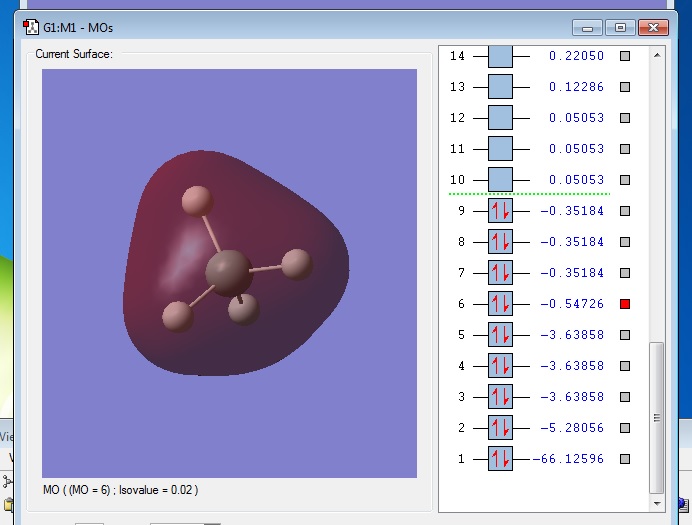The height and width of the screenshot is (525, 692).
Task: Click energy value -0.54726
Action: pos(572,304)
